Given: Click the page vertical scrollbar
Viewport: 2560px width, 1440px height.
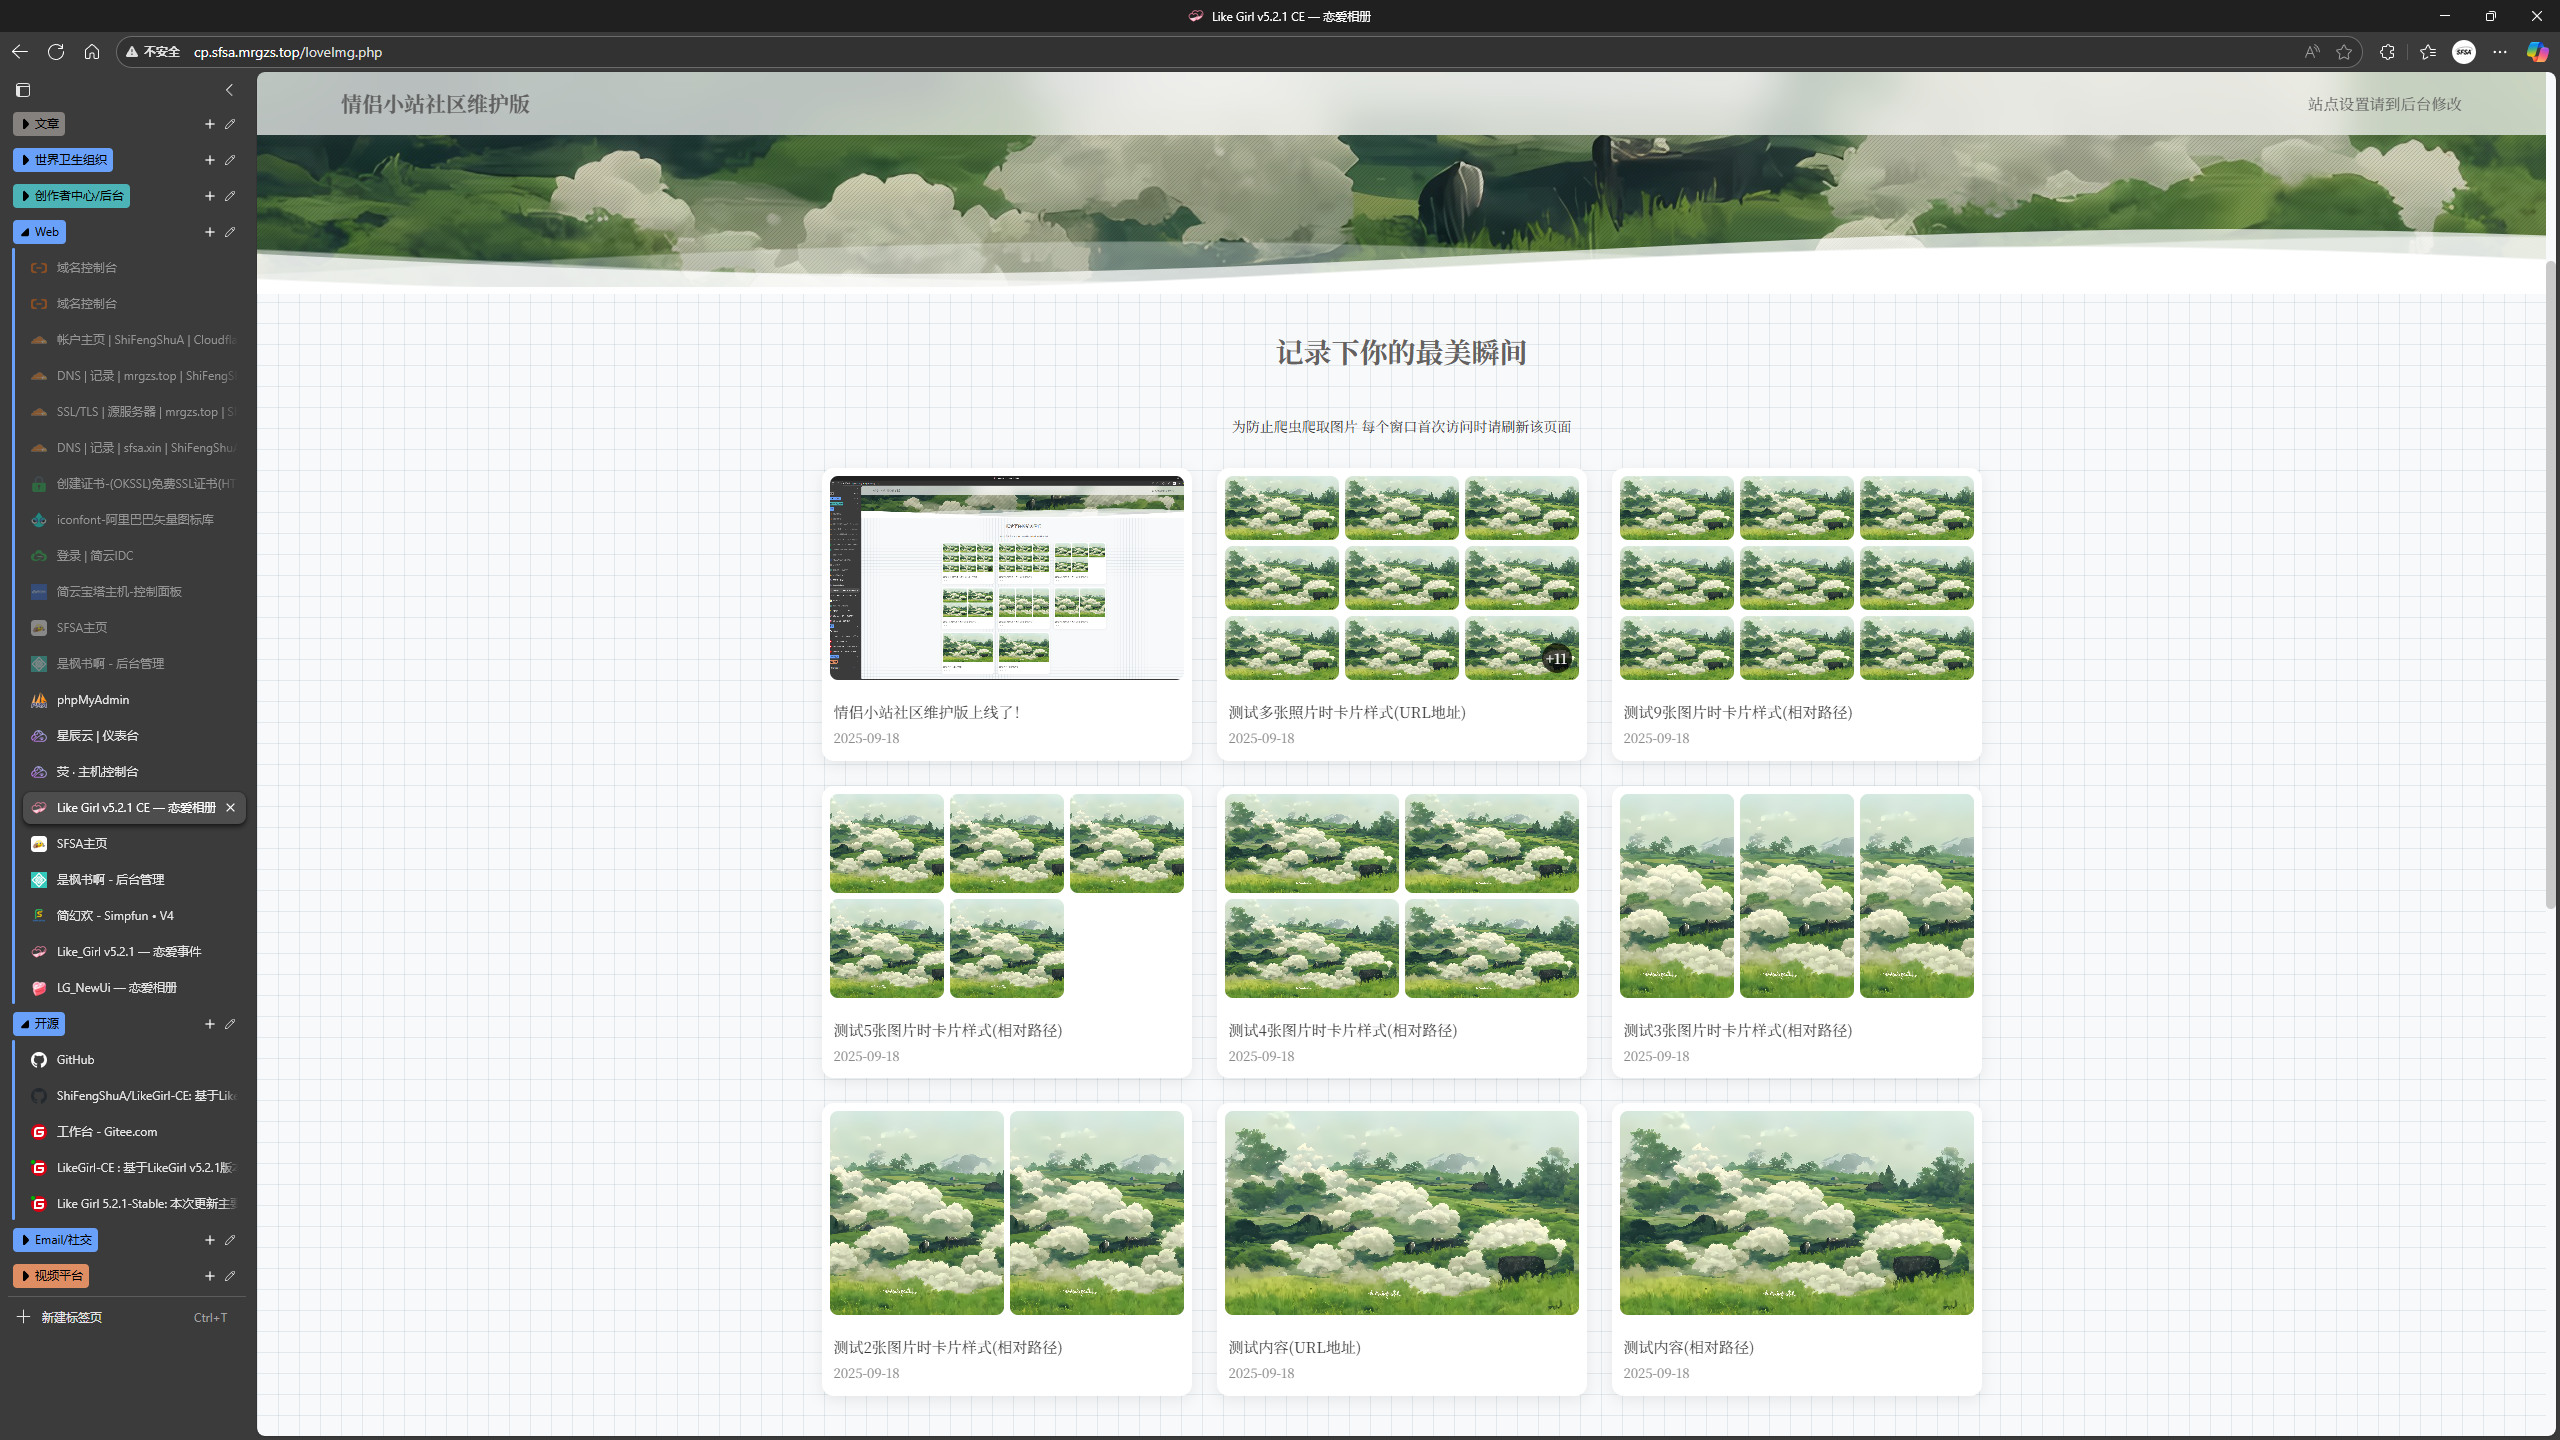Looking at the screenshot, I should coord(2550,580).
